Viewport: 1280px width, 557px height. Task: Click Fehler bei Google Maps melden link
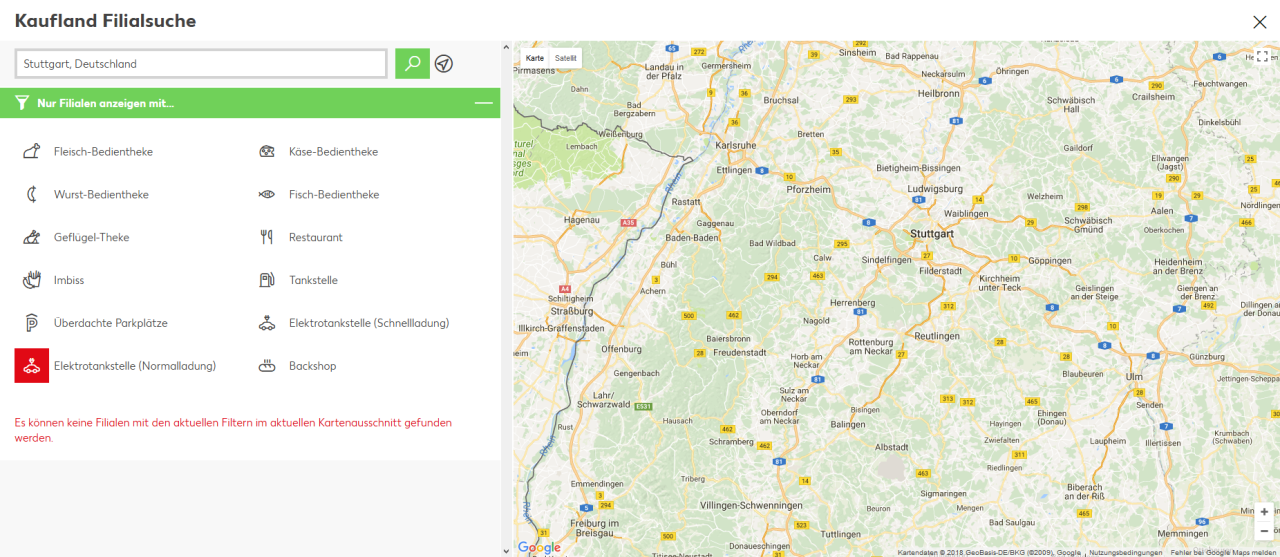tap(1224, 552)
